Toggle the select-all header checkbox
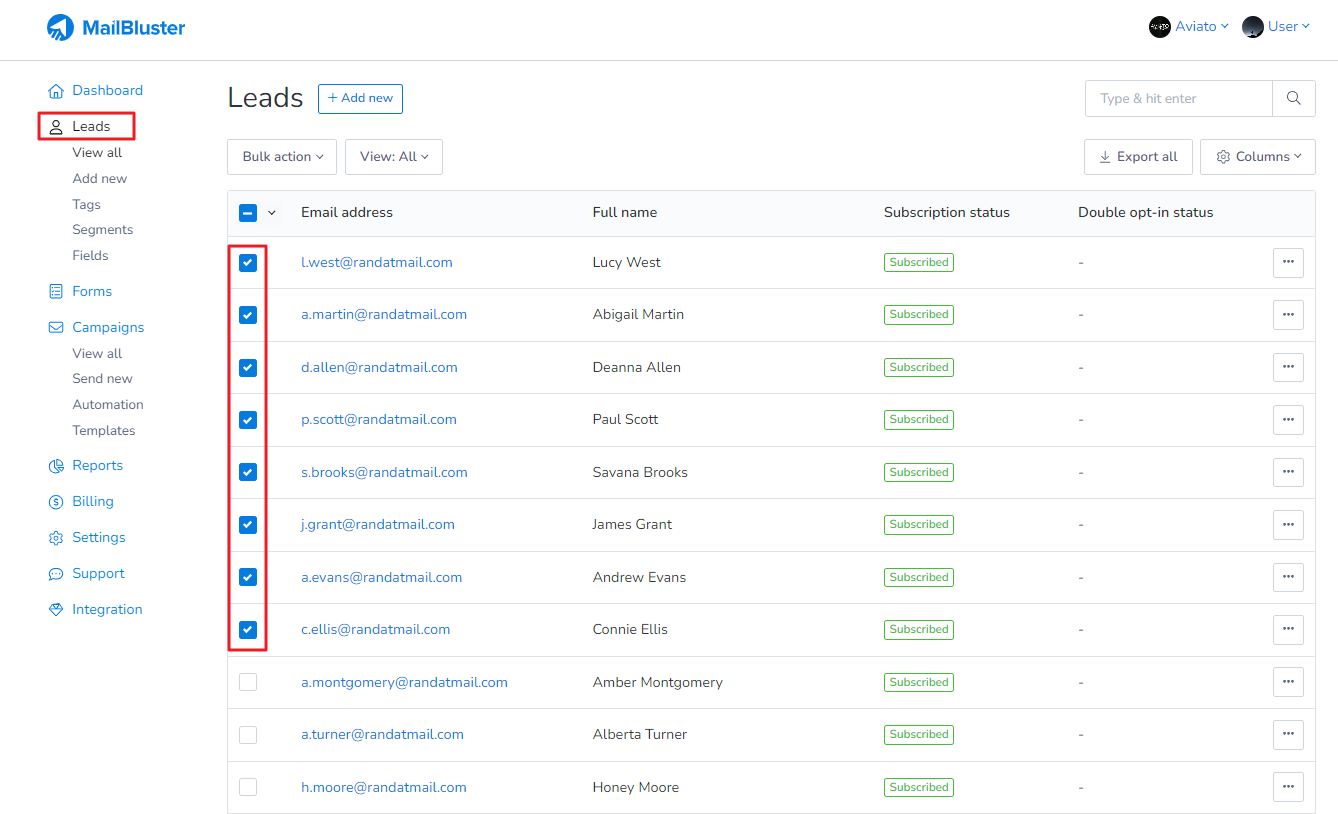1338x814 pixels. point(248,213)
